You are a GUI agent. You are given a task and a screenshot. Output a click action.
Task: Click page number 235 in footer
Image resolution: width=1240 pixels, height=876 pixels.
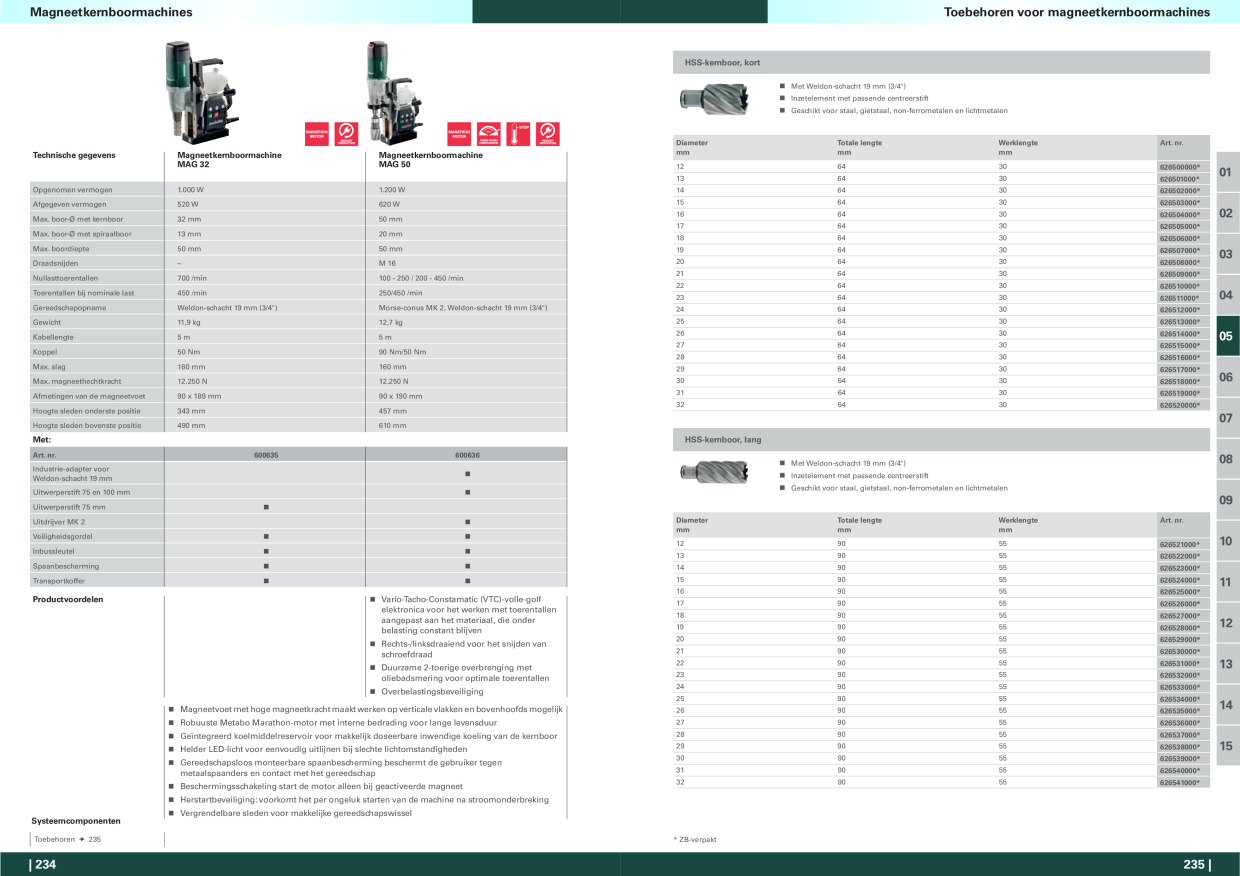point(1196,865)
